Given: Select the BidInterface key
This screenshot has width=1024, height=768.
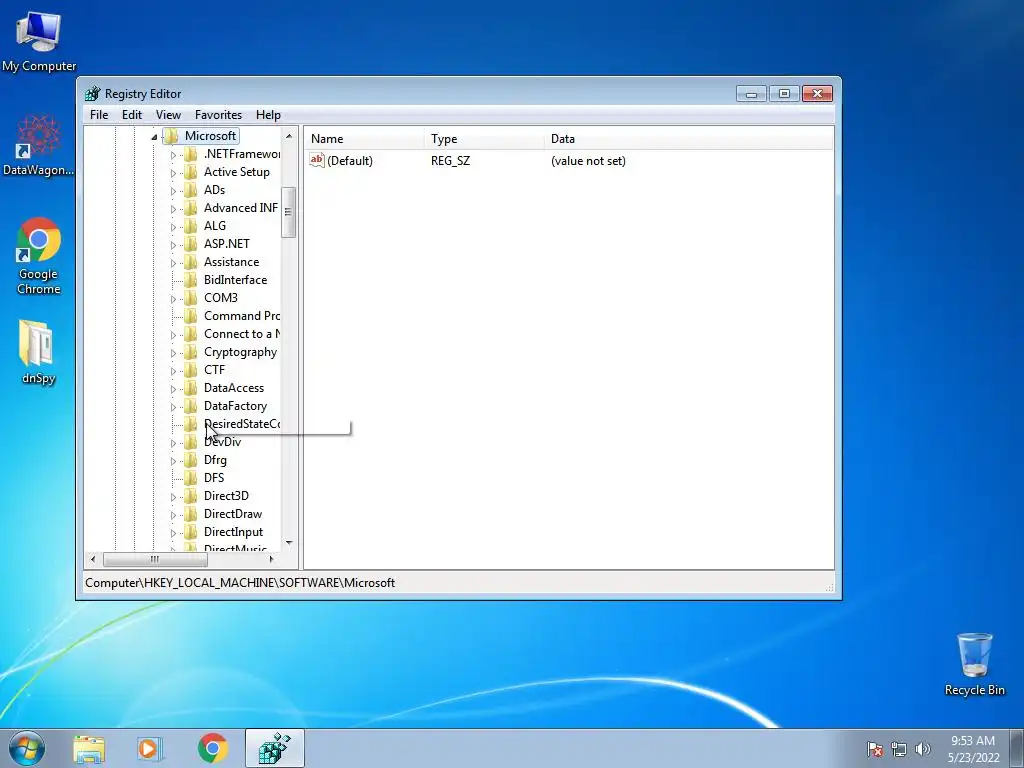Looking at the screenshot, I should [235, 280].
